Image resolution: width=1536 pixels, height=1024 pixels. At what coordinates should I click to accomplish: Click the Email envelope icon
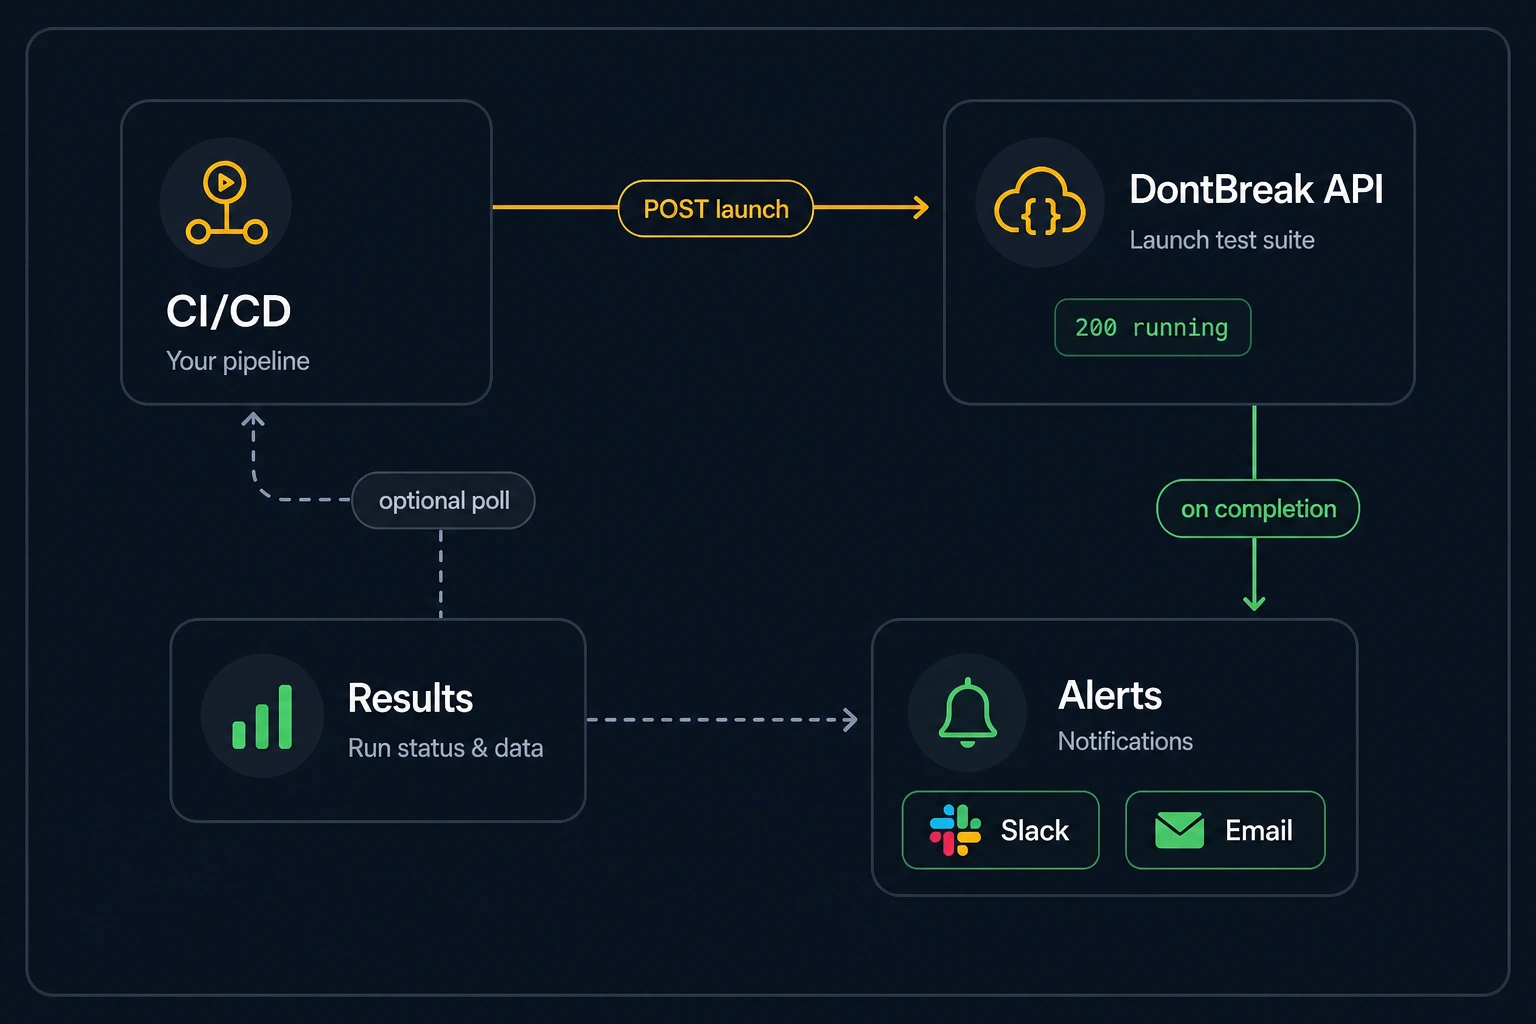click(x=1180, y=830)
